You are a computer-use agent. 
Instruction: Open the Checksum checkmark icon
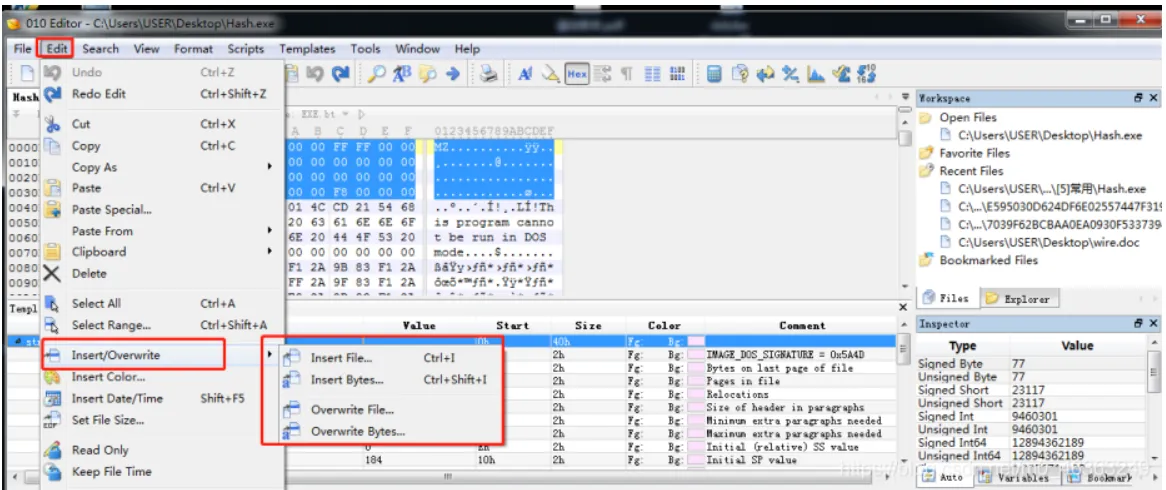841,74
